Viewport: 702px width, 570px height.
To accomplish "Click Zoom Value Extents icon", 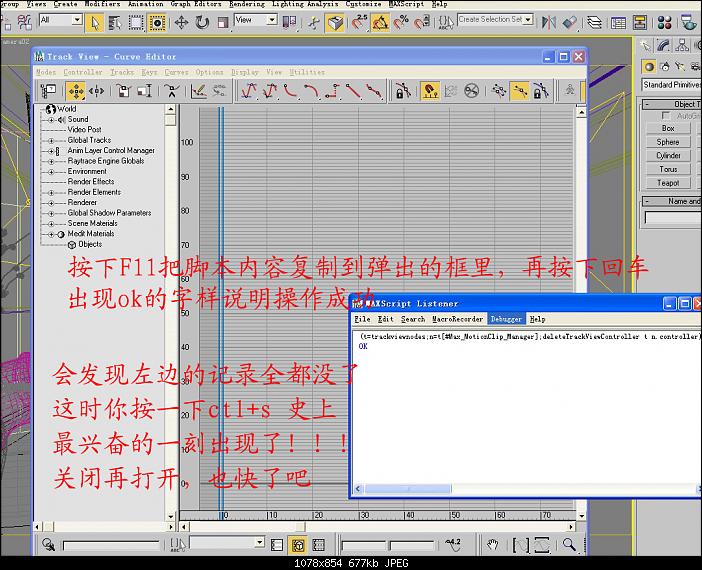I will (x=542, y=544).
